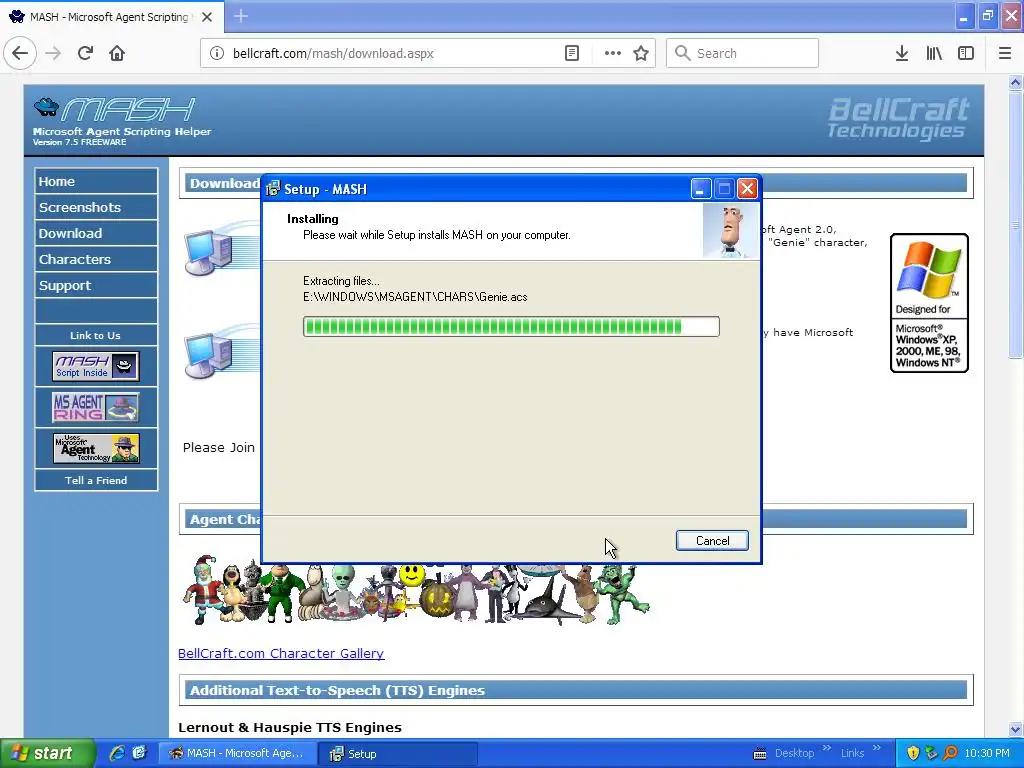
Task: Click the Uses Microsoft Agent Technology badge
Action: (96, 448)
